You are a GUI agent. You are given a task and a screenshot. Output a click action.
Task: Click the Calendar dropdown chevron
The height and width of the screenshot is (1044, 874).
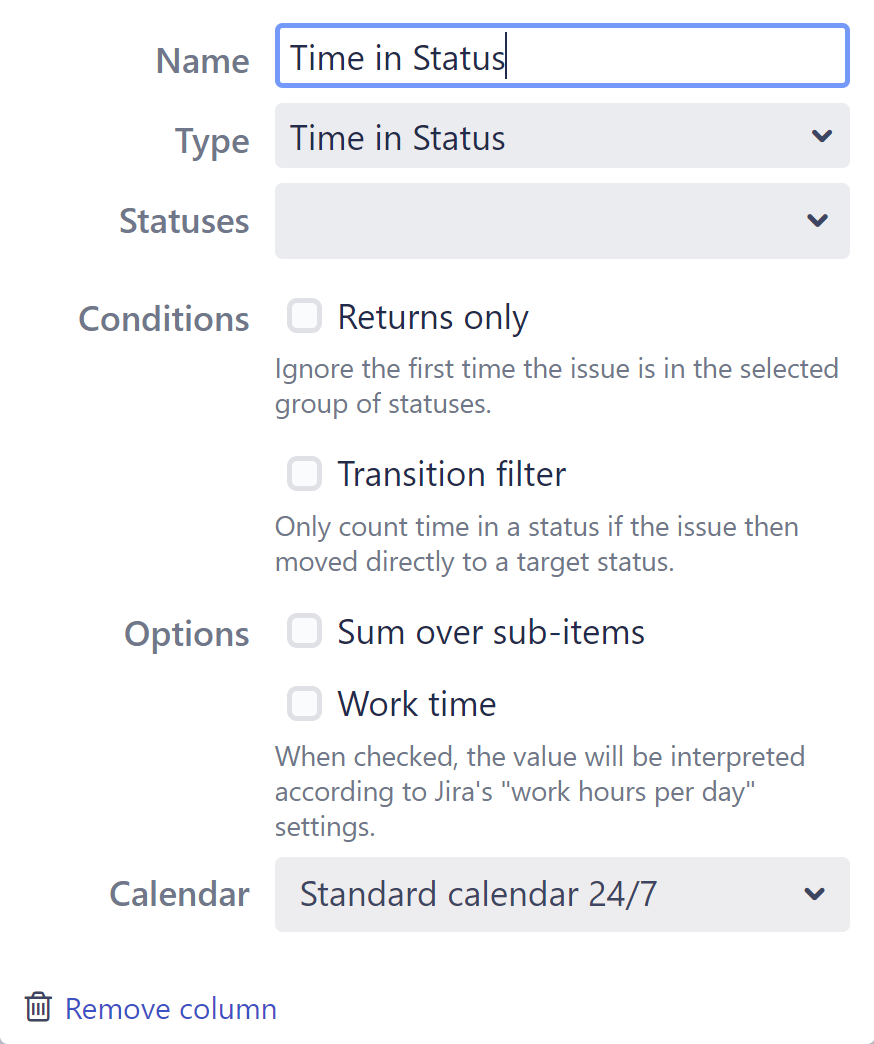coord(817,895)
